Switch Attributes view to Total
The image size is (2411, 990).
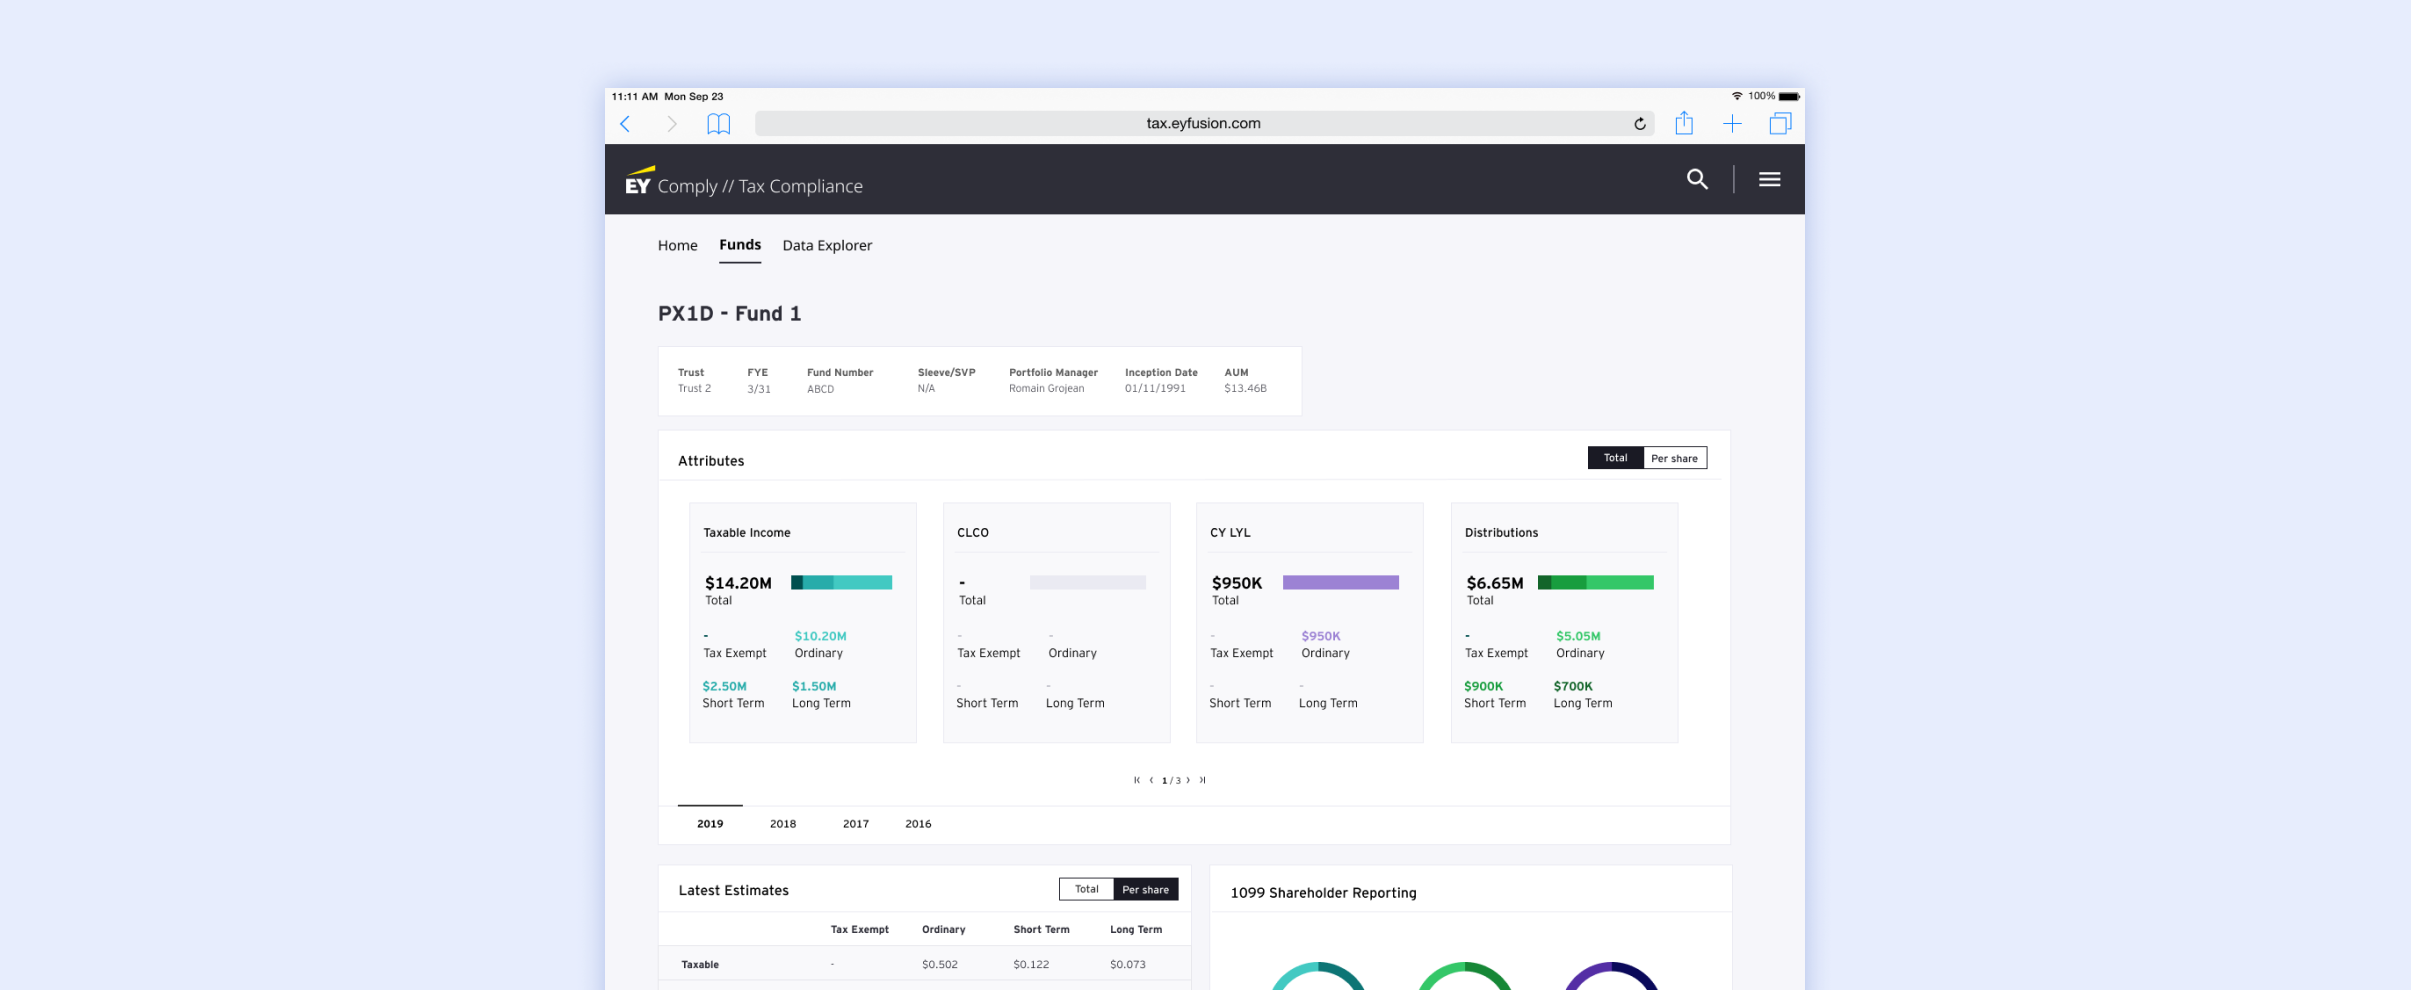(x=1615, y=458)
